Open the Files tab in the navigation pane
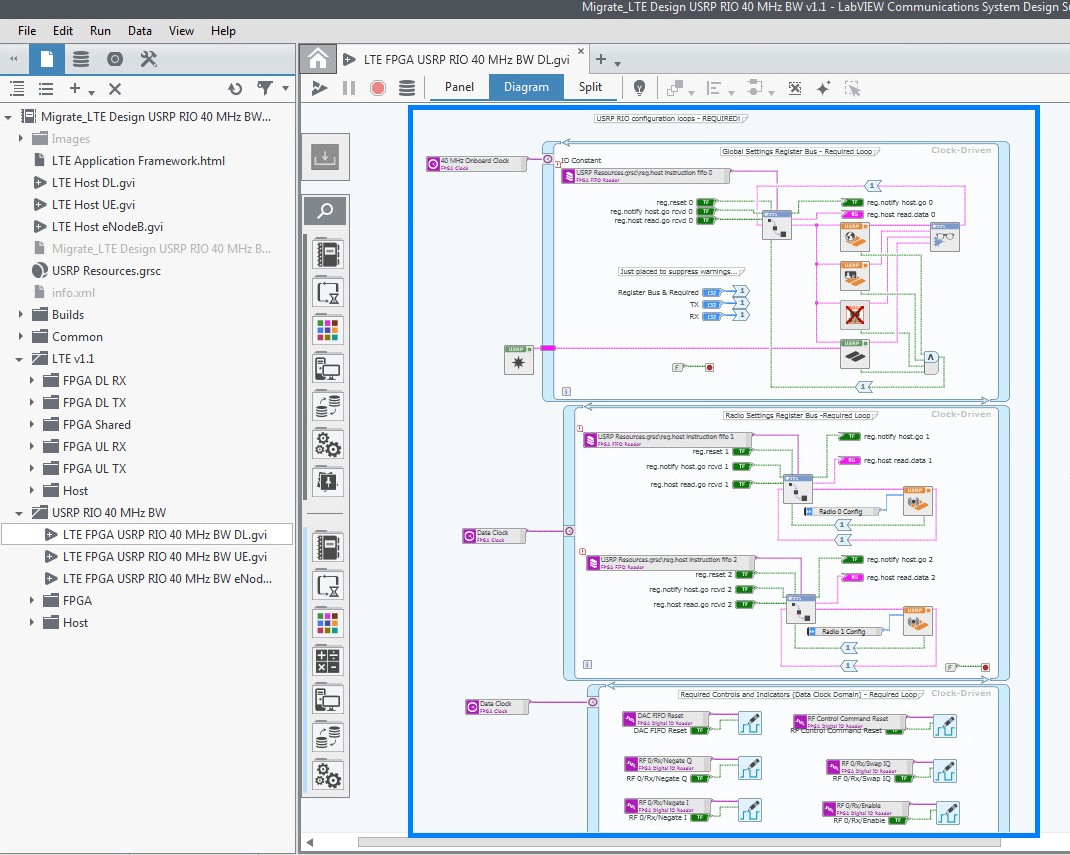Viewport: 1070px width, 855px height. [46, 59]
